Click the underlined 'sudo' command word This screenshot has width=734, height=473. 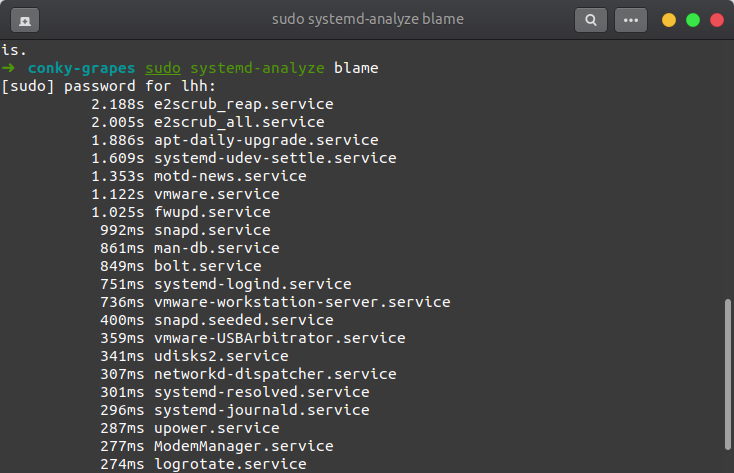pyautogui.click(x=163, y=68)
